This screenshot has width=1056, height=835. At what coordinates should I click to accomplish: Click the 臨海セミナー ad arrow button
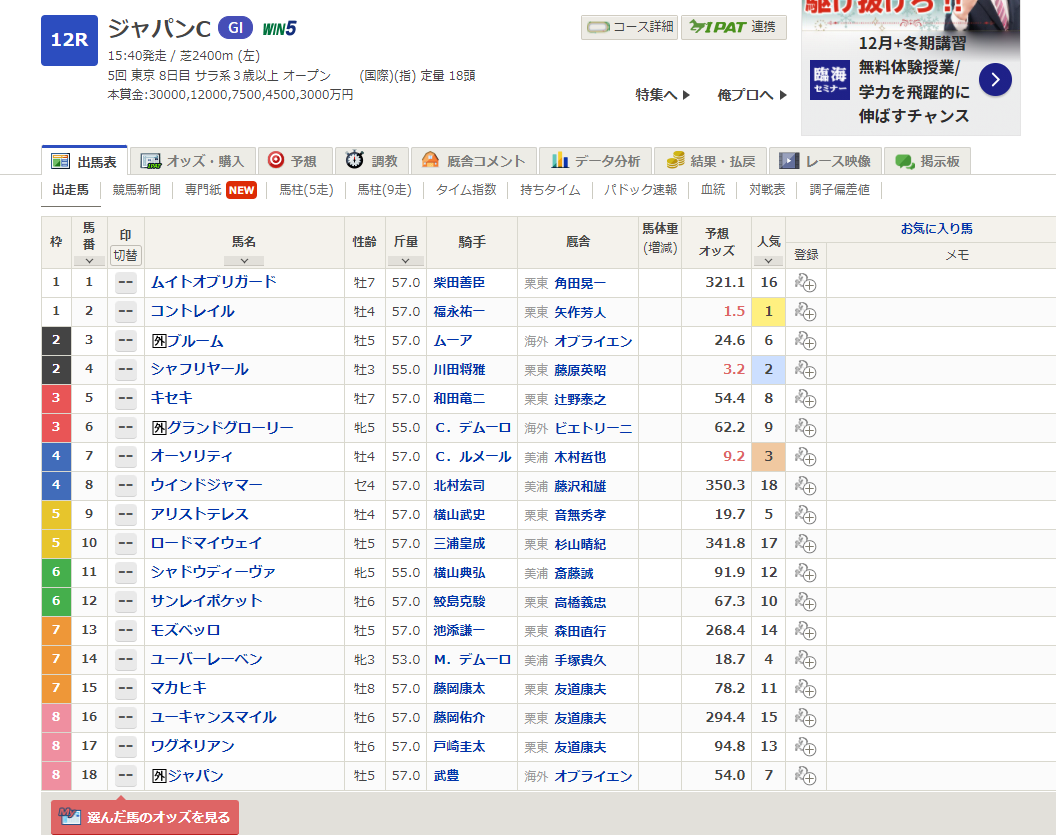click(x=995, y=79)
